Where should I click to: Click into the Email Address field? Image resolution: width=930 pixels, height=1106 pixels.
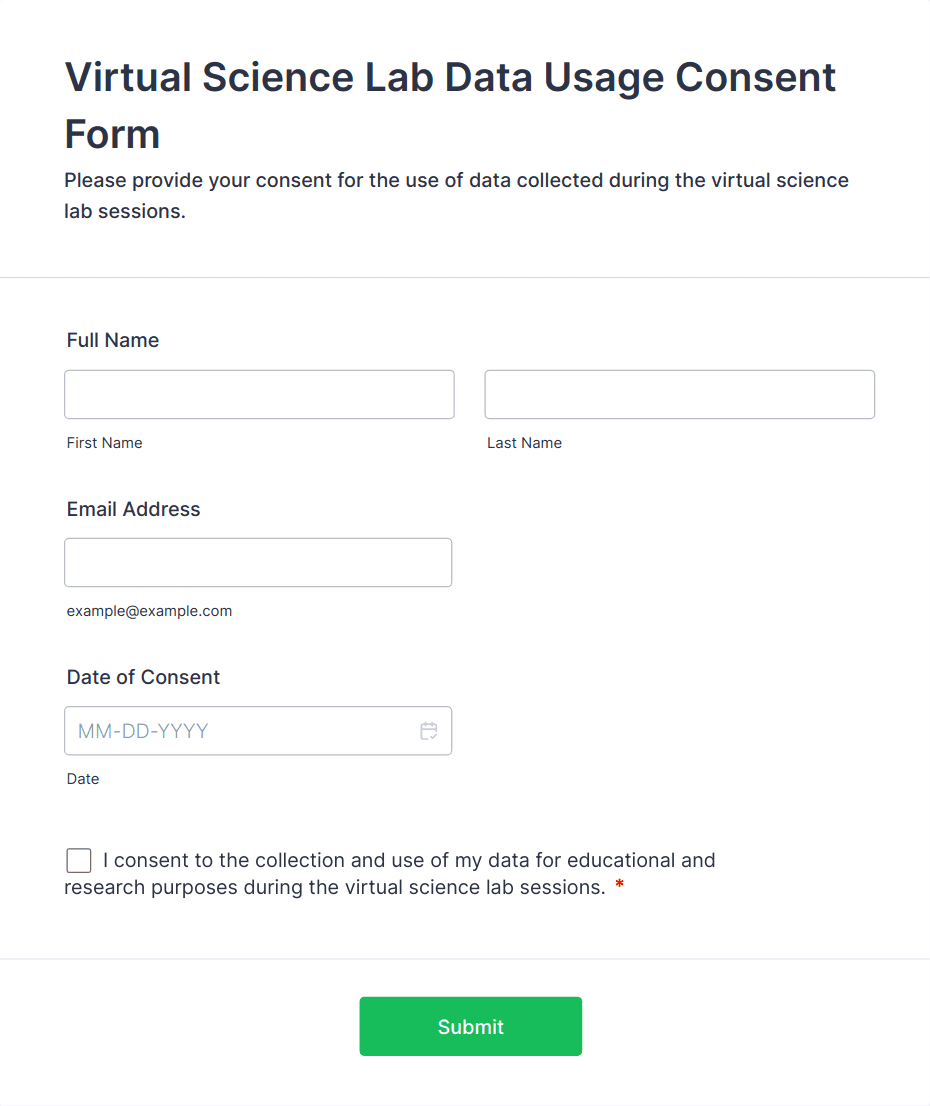pos(258,563)
